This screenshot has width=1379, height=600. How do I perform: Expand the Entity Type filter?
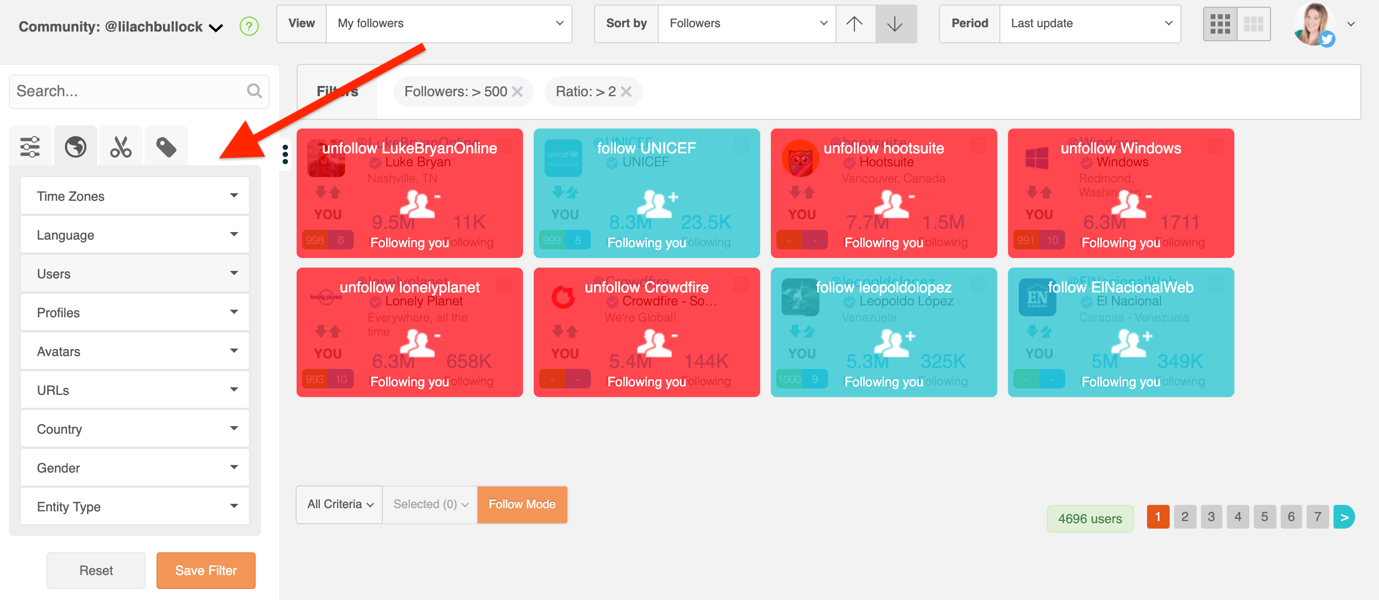[x=135, y=507]
